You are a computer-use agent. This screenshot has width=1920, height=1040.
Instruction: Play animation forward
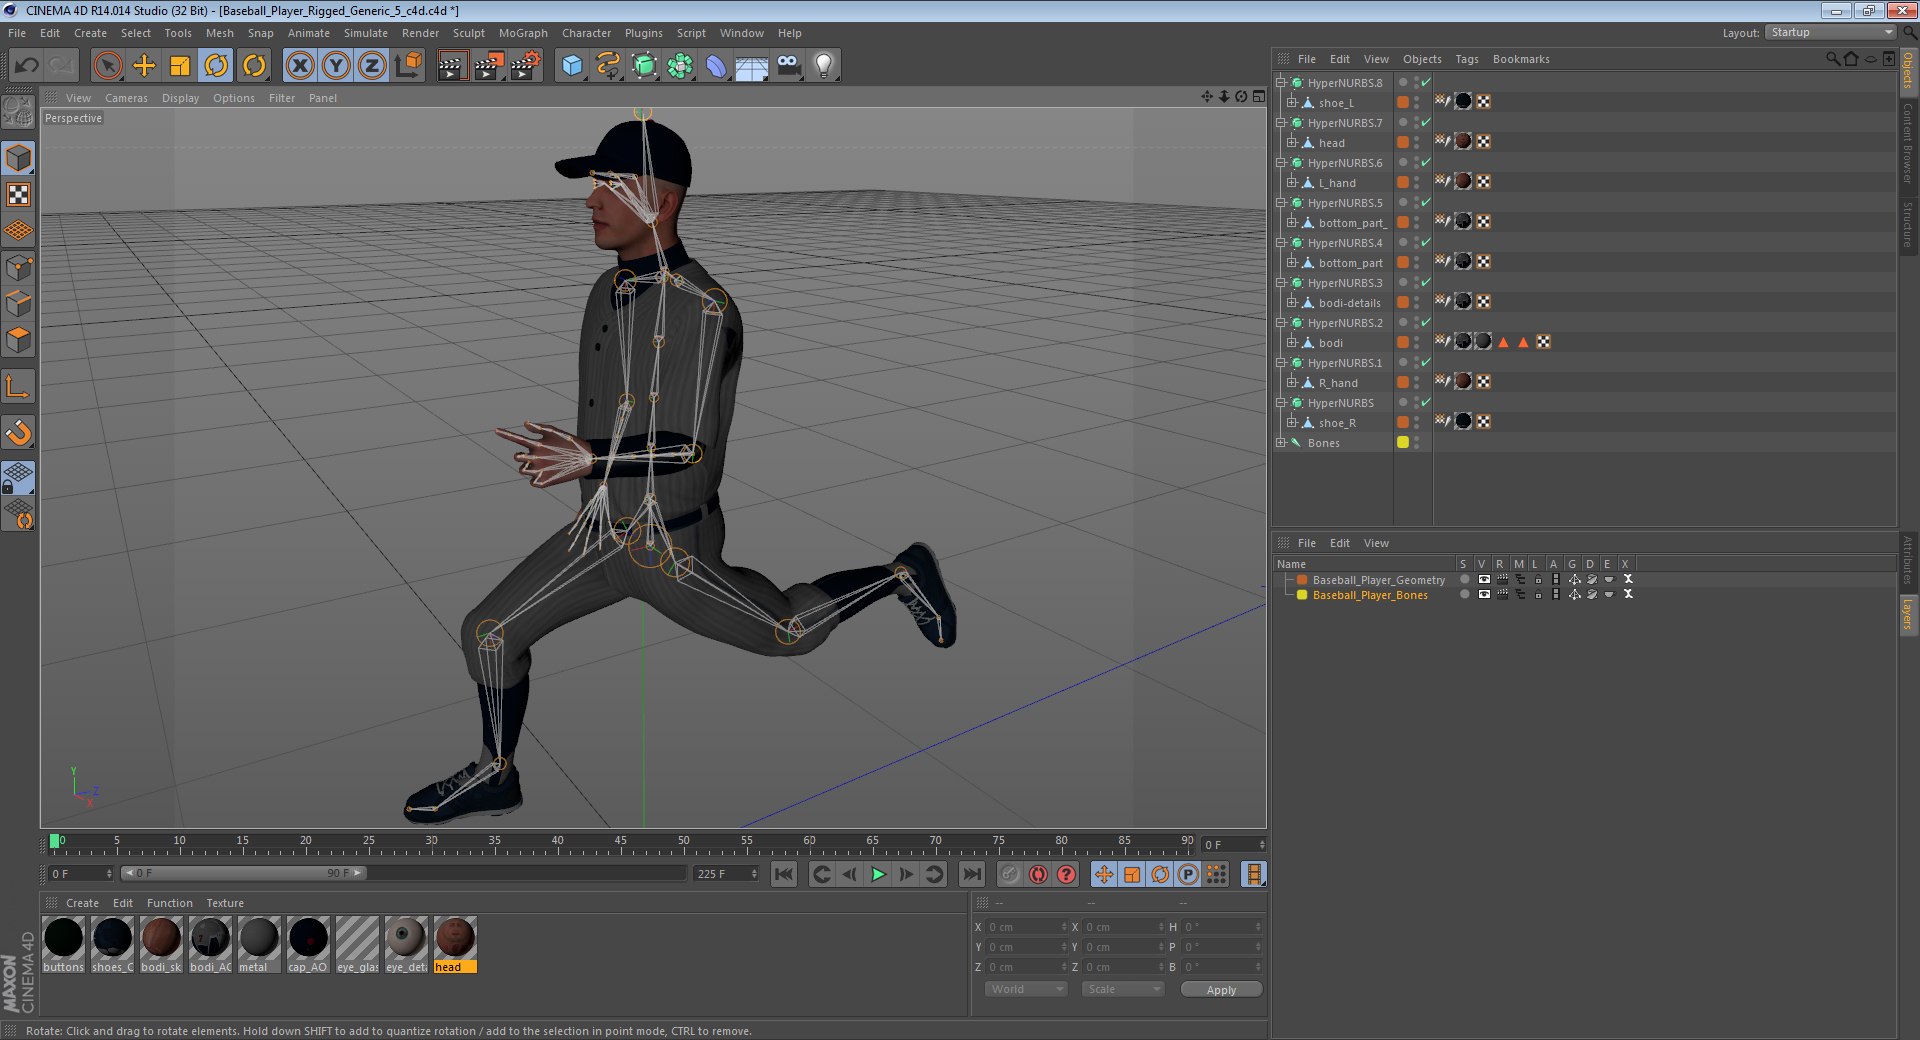877,874
